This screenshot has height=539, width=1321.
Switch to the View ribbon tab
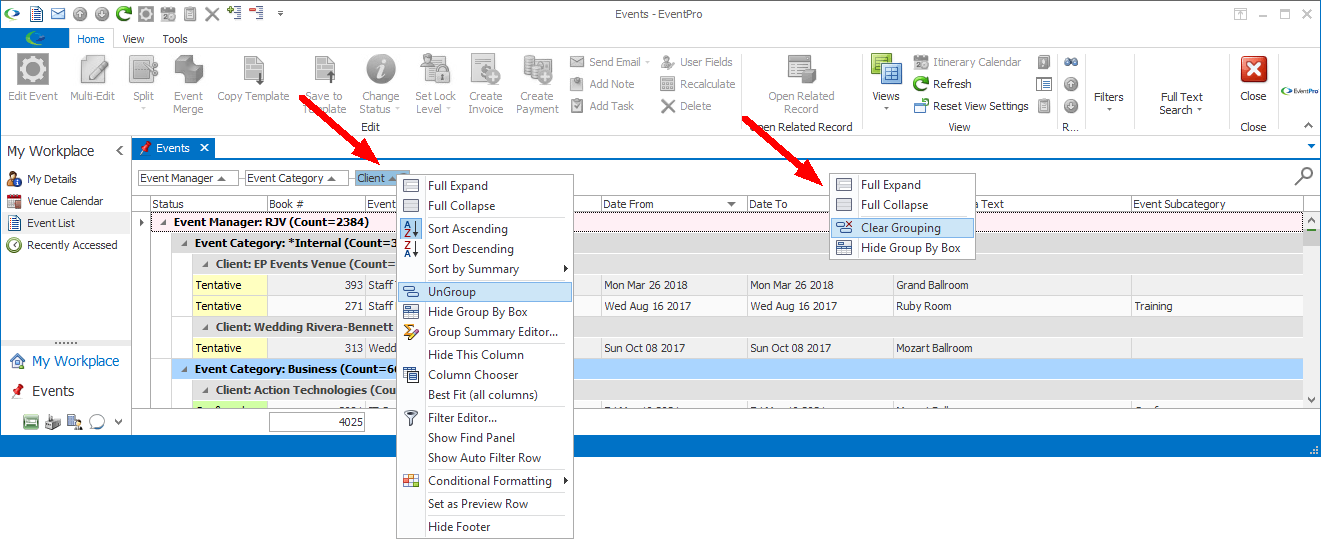click(133, 39)
